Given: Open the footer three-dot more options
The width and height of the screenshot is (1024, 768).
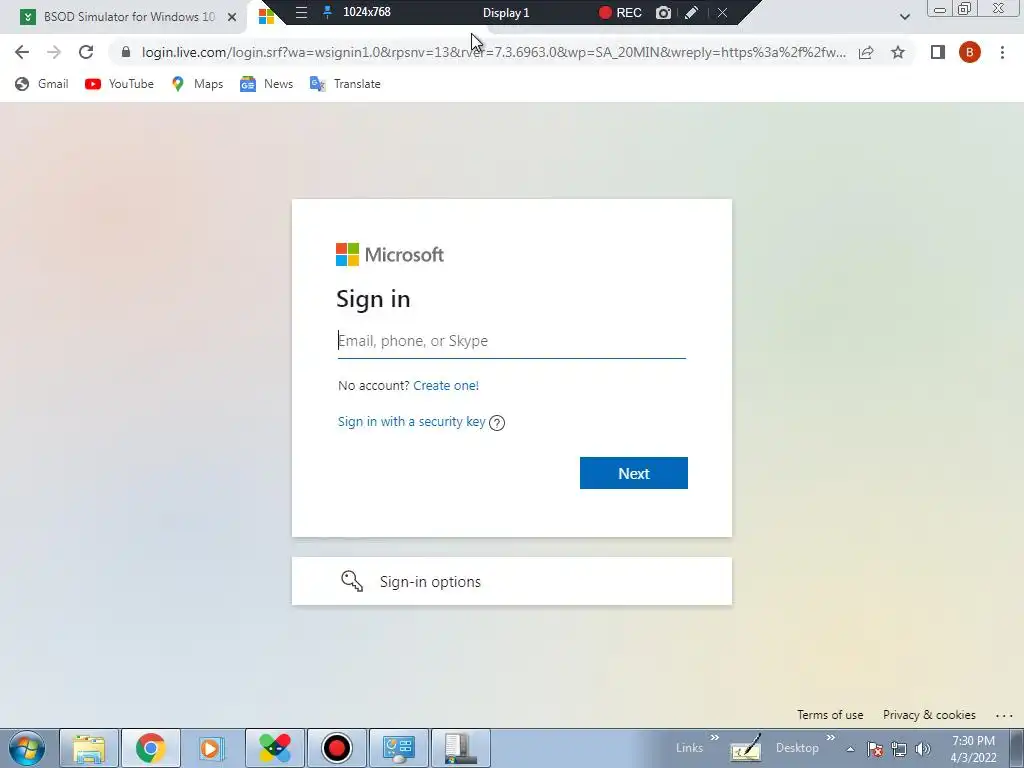Looking at the screenshot, I should coord(1004,716).
